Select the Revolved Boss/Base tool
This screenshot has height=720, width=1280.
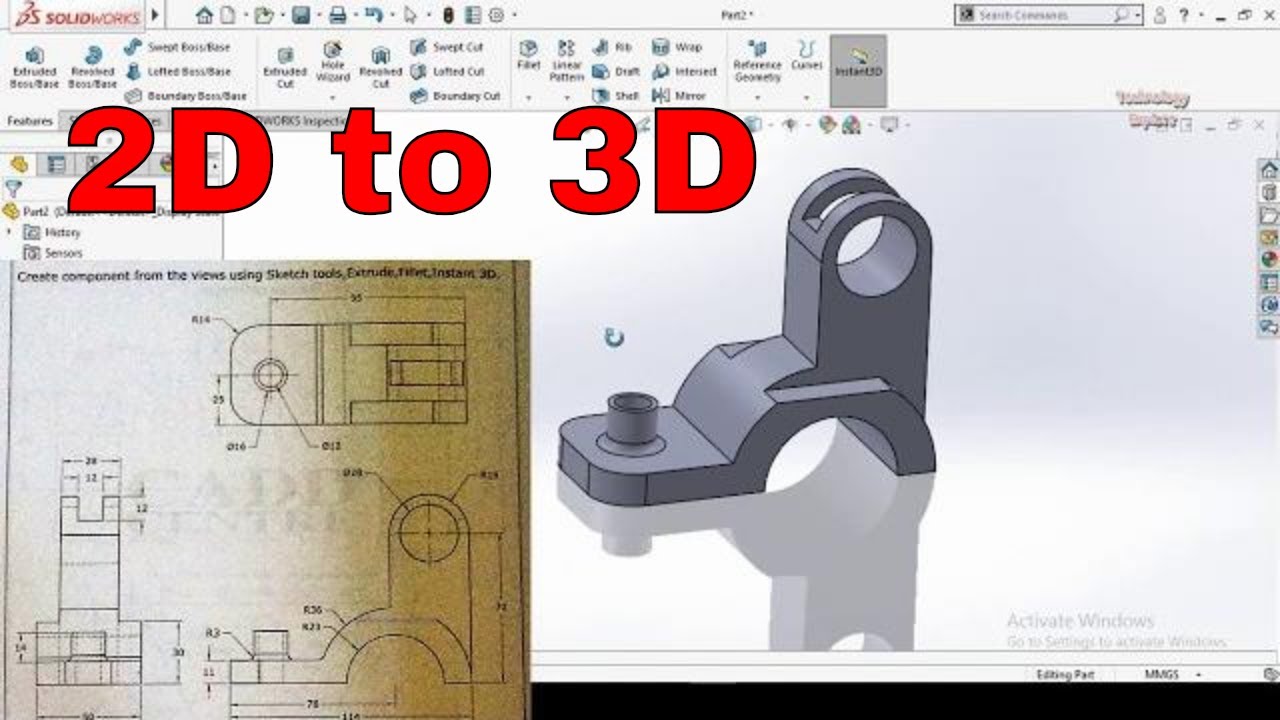[x=92, y=68]
